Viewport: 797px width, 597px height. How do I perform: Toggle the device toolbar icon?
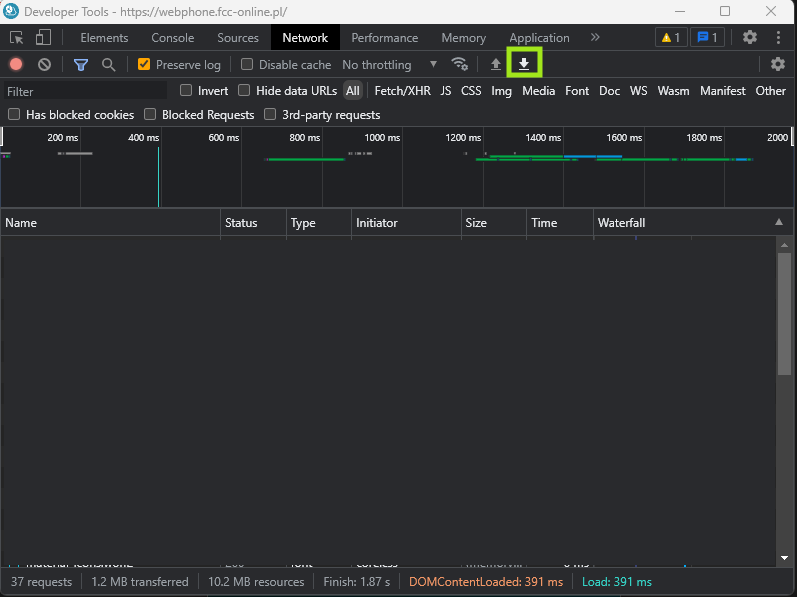(x=43, y=38)
